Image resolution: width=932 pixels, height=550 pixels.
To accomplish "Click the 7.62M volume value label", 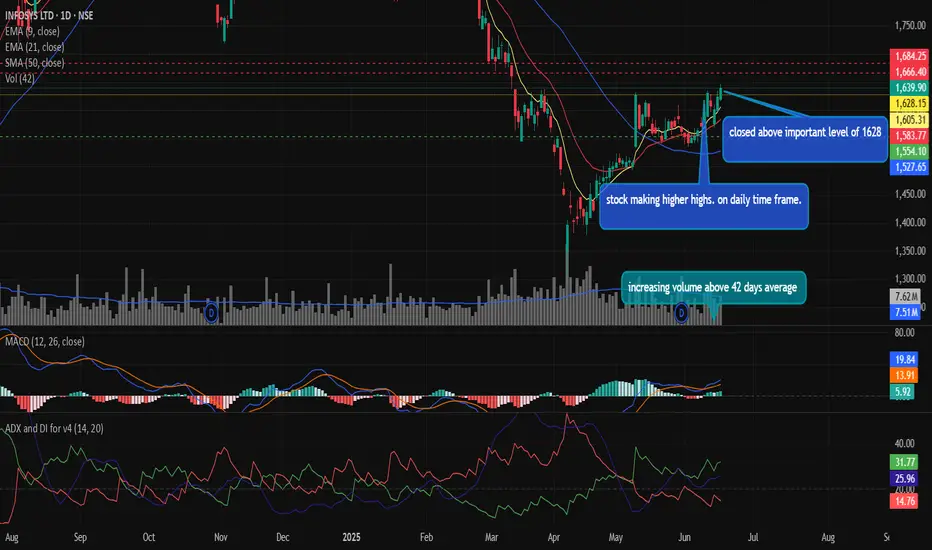I will pyautogui.click(x=906, y=296).
